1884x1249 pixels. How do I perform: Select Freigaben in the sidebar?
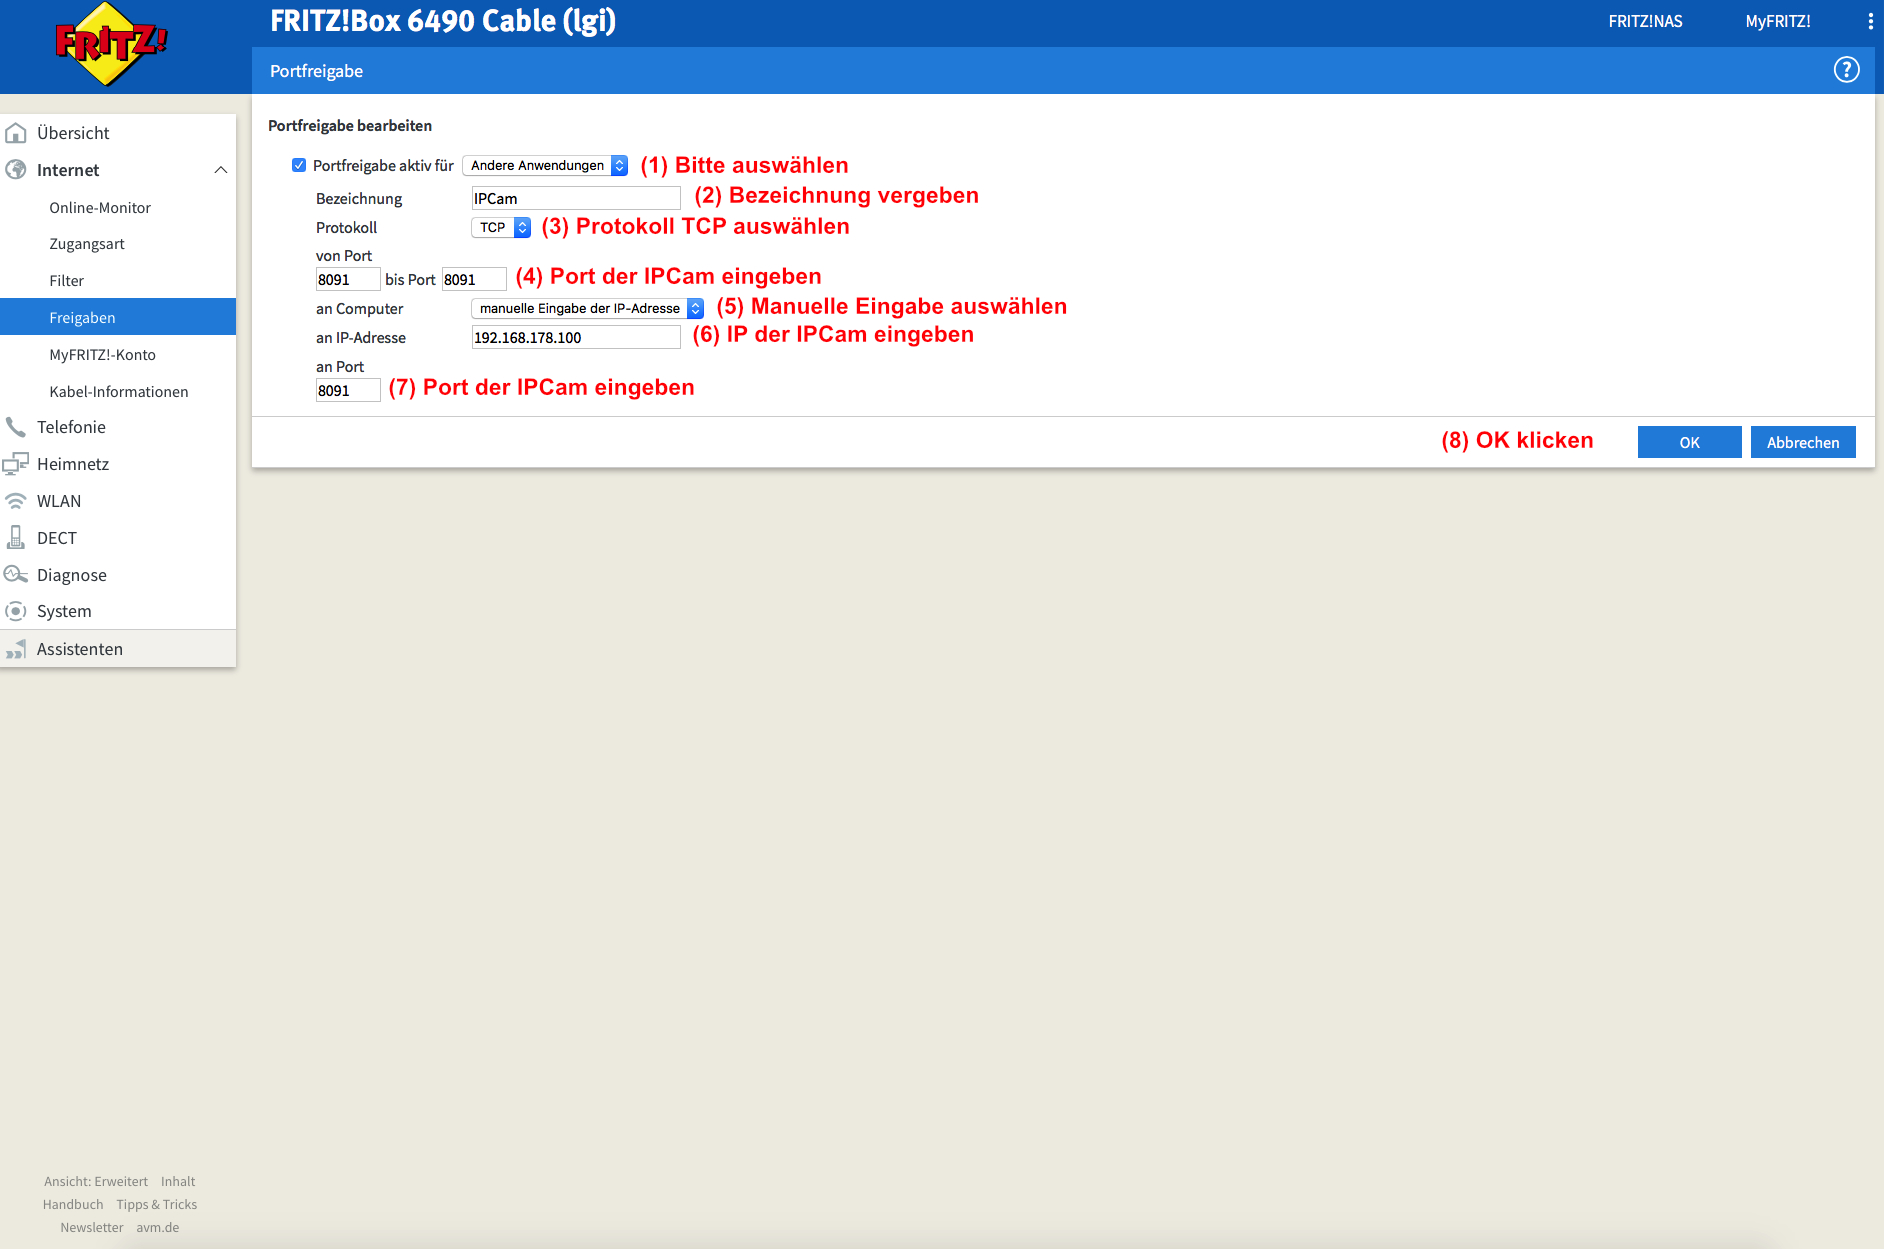(118, 317)
